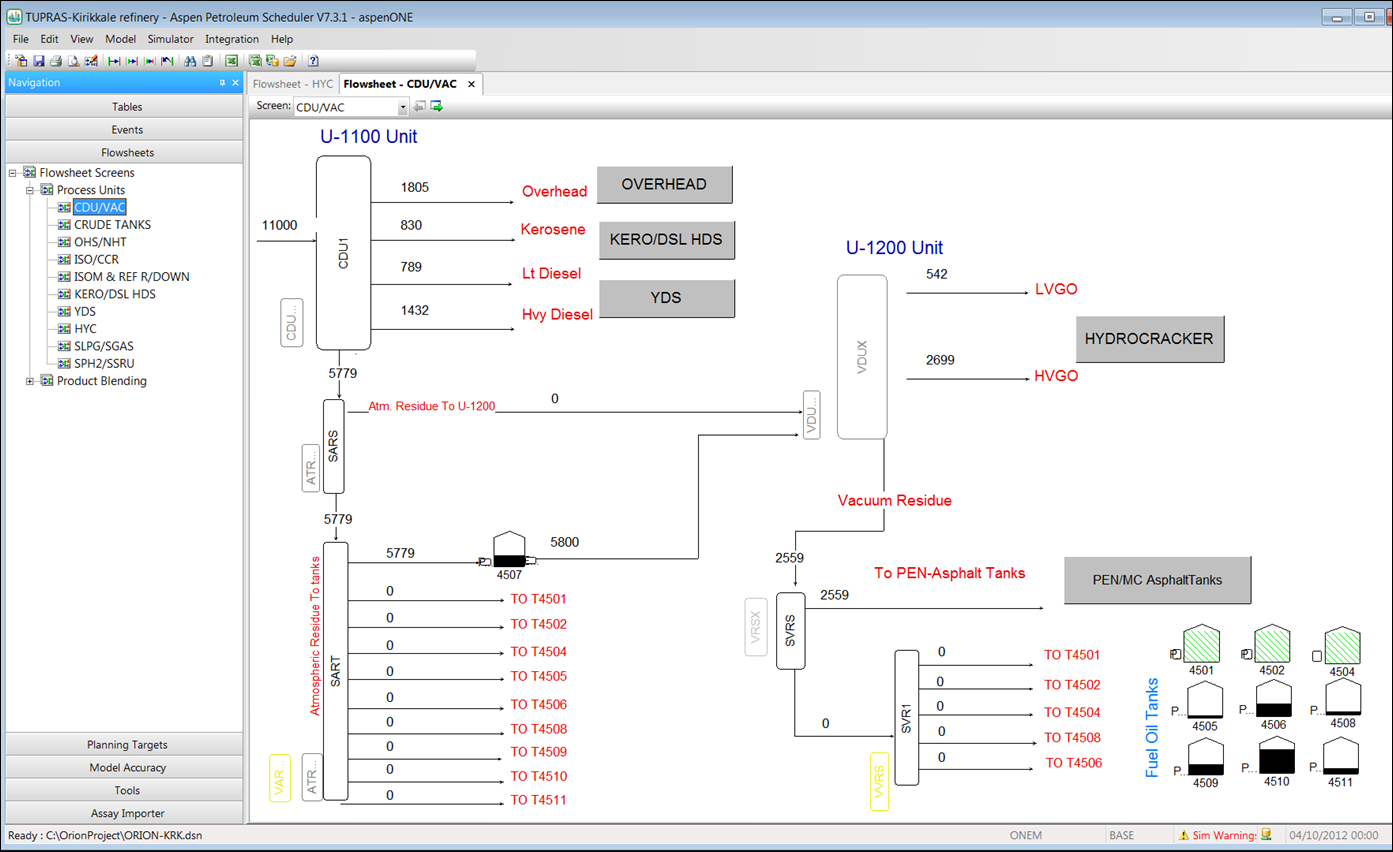This screenshot has width=1393, height=852.
Task: Click the SVRS splitter block
Action: 791,630
